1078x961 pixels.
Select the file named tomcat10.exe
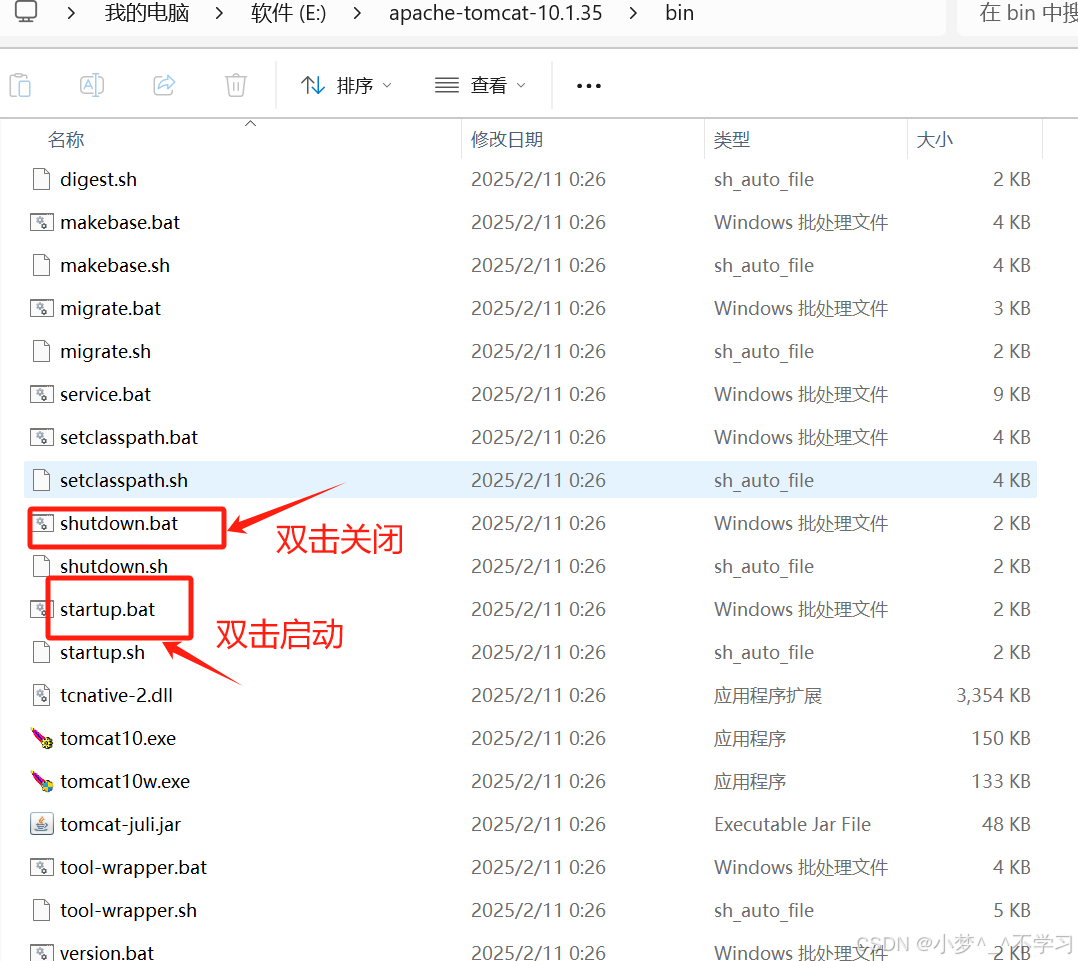point(118,738)
